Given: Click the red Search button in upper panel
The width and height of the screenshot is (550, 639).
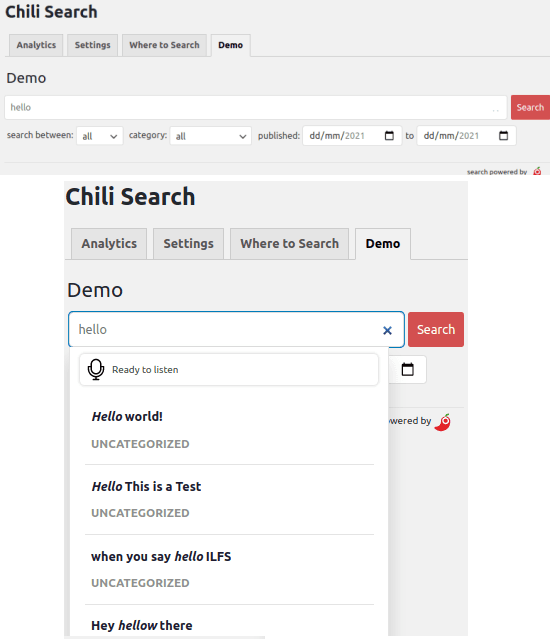Looking at the screenshot, I should point(530,108).
